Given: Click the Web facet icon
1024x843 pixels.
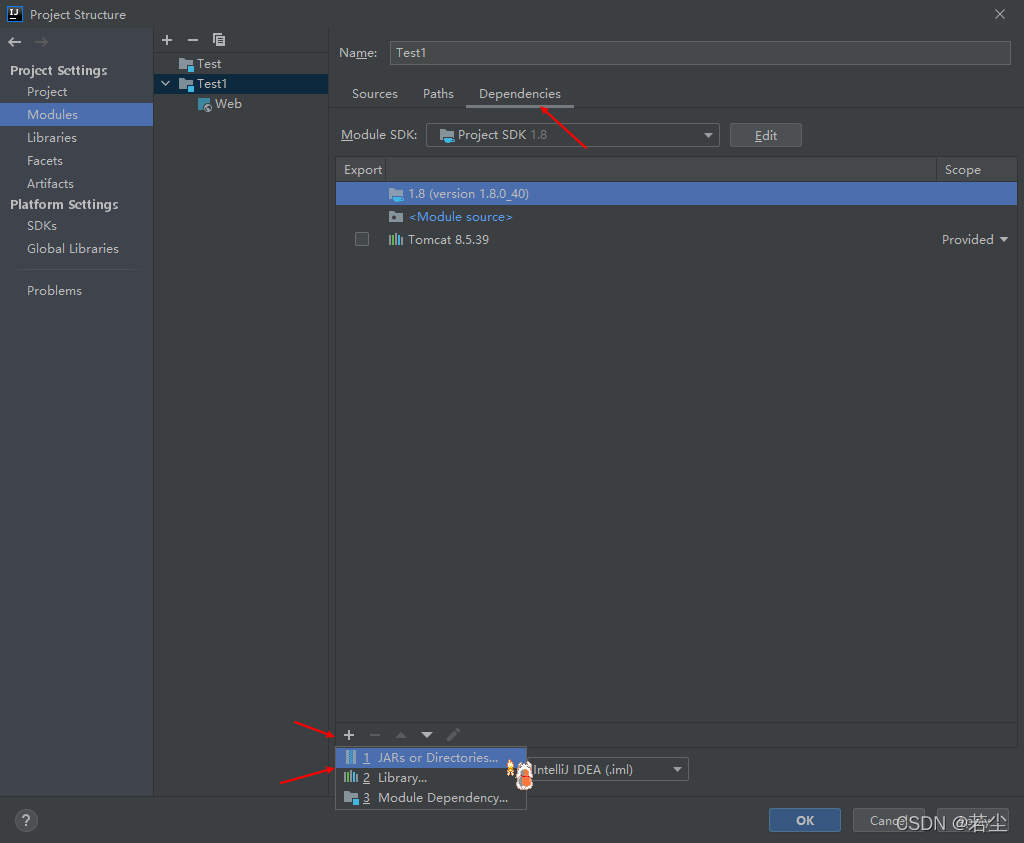Looking at the screenshot, I should click(x=204, y=104).
